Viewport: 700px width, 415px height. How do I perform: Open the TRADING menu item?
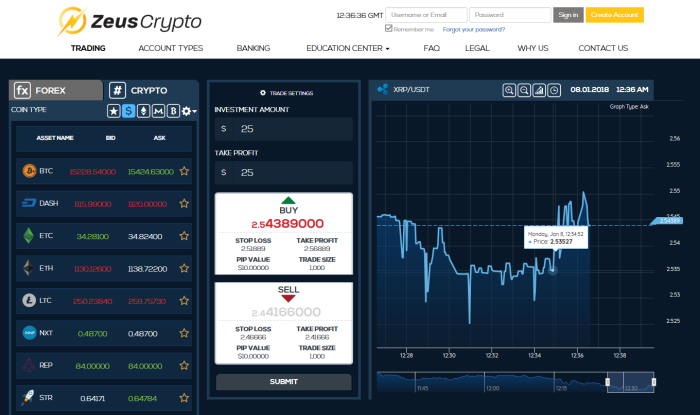click(88, 48)
